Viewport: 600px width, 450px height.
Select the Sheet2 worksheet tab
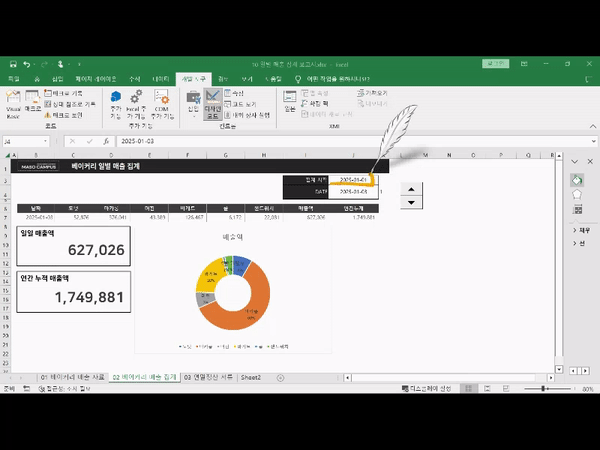coord(250,377)
